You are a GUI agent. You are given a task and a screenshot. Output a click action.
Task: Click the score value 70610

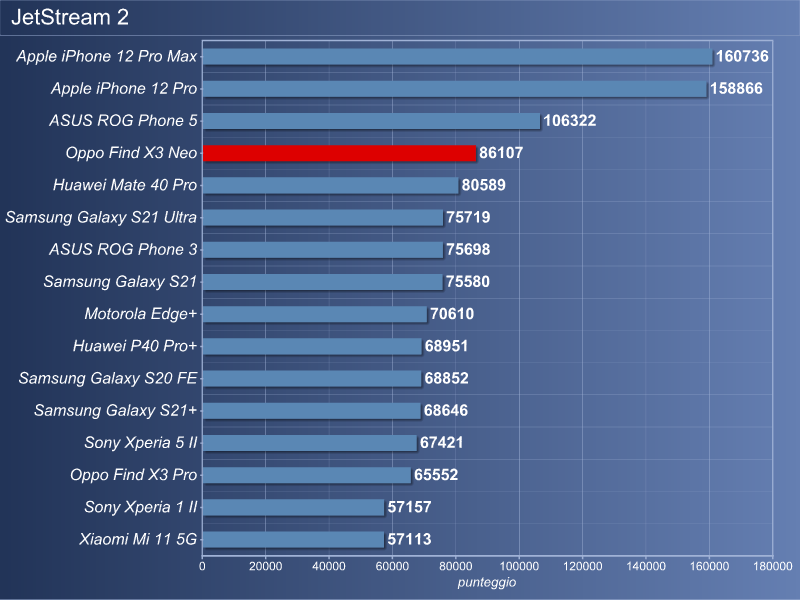click(452, 314)
